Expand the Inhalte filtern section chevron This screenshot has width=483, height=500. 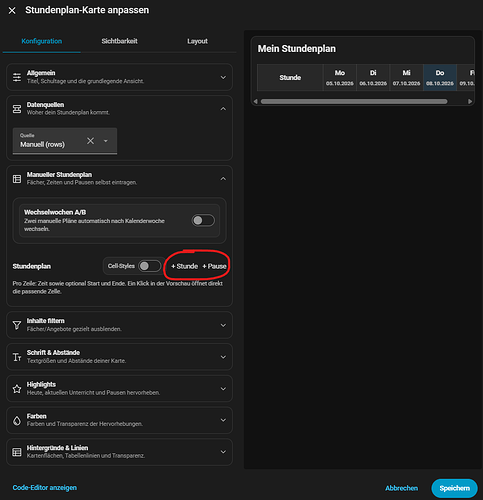click(x=223, y=325)
